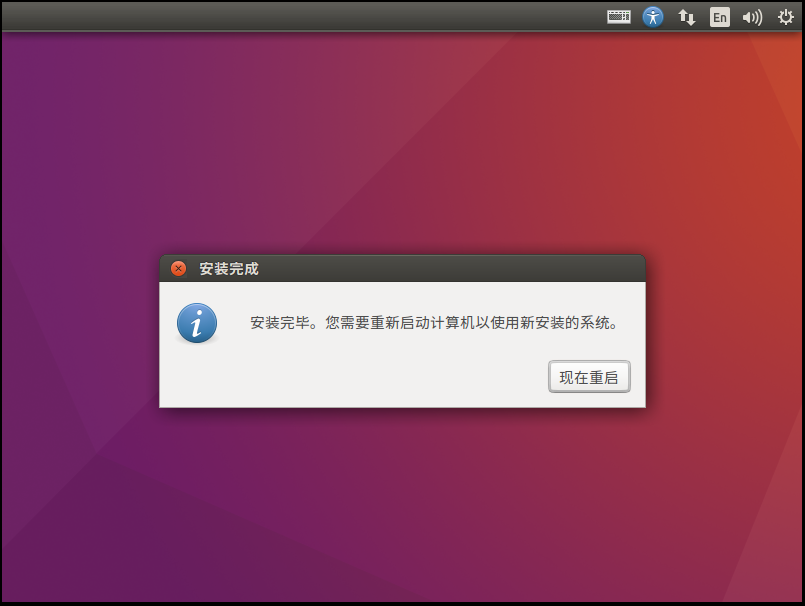The width and height of the screenshot is (805, 606).
Task: Click the blue information icon in dialog
Action: coord(197,323)
